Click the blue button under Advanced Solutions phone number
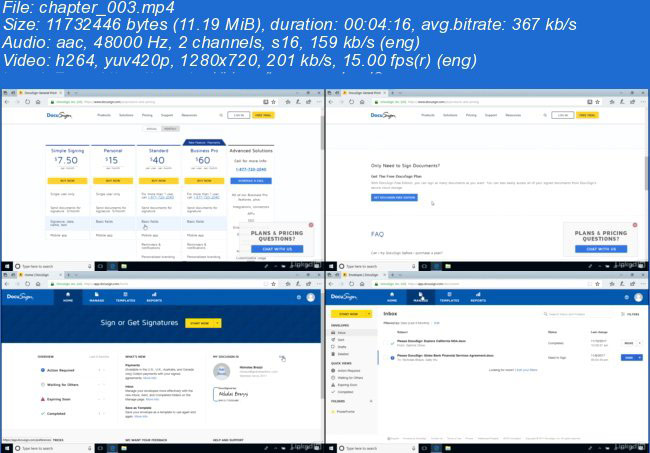Viewport: 650px width, 453px height. (251, 181)
